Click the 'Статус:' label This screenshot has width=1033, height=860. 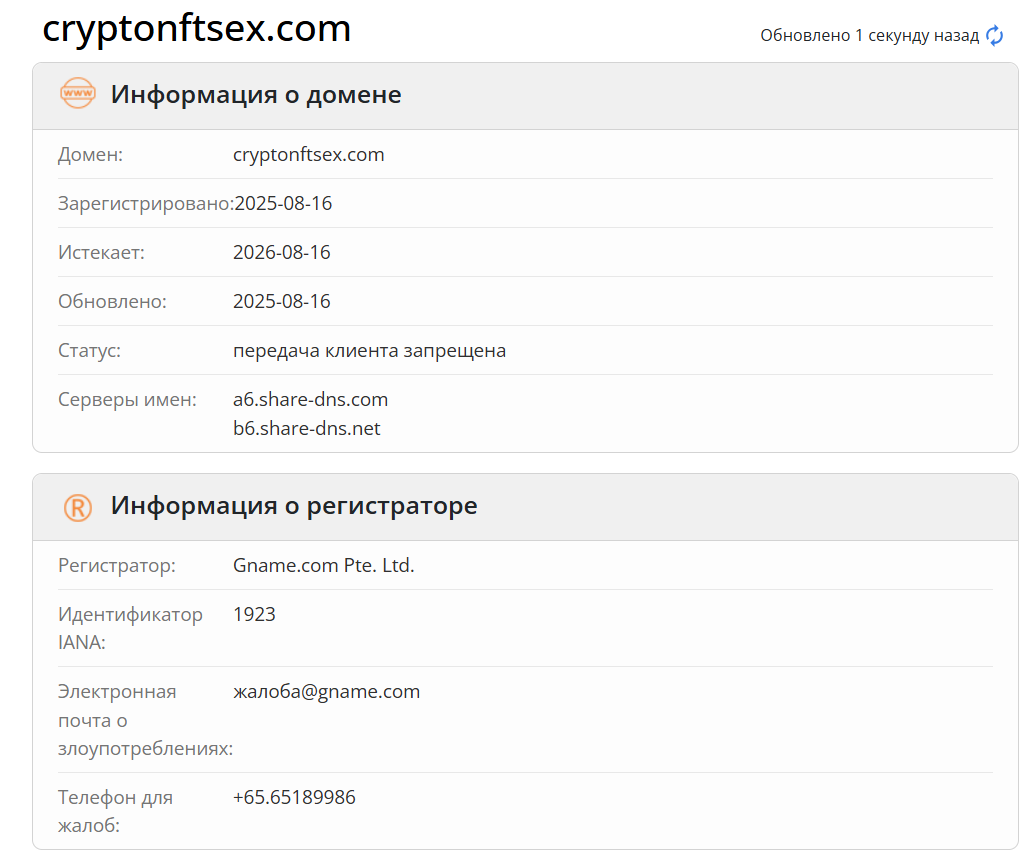tap(90, 350)
